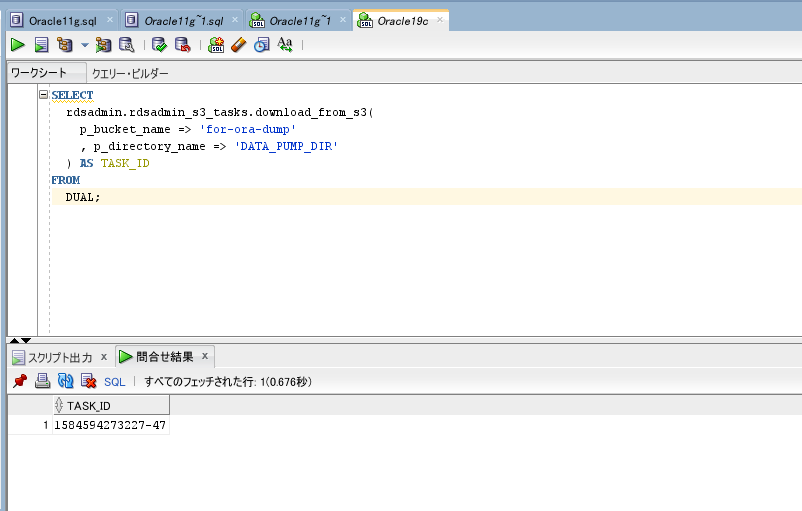802x511 pixels.
Task: Click the Refresh results icon
Action: (65, 381)
